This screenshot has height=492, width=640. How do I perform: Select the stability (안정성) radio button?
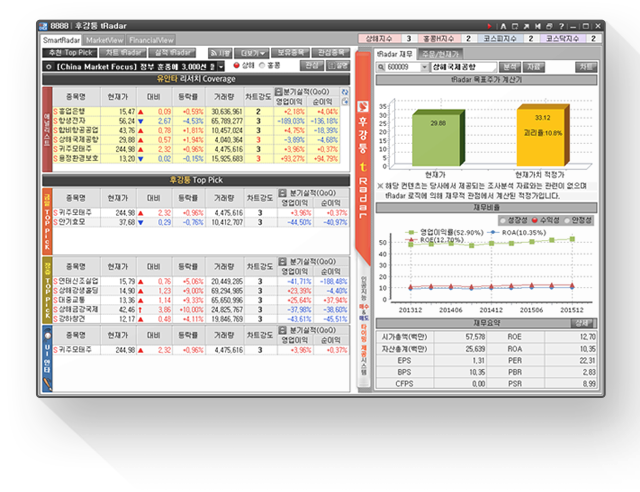tap(567, 220)
